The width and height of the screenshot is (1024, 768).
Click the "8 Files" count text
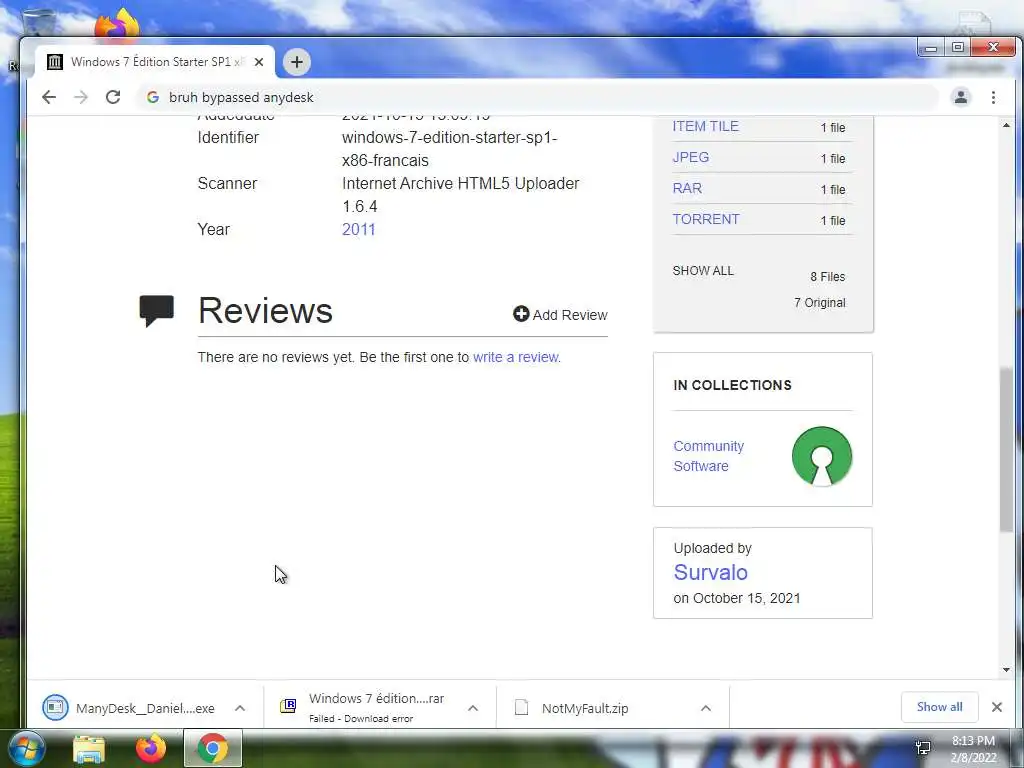pos(827,276)
